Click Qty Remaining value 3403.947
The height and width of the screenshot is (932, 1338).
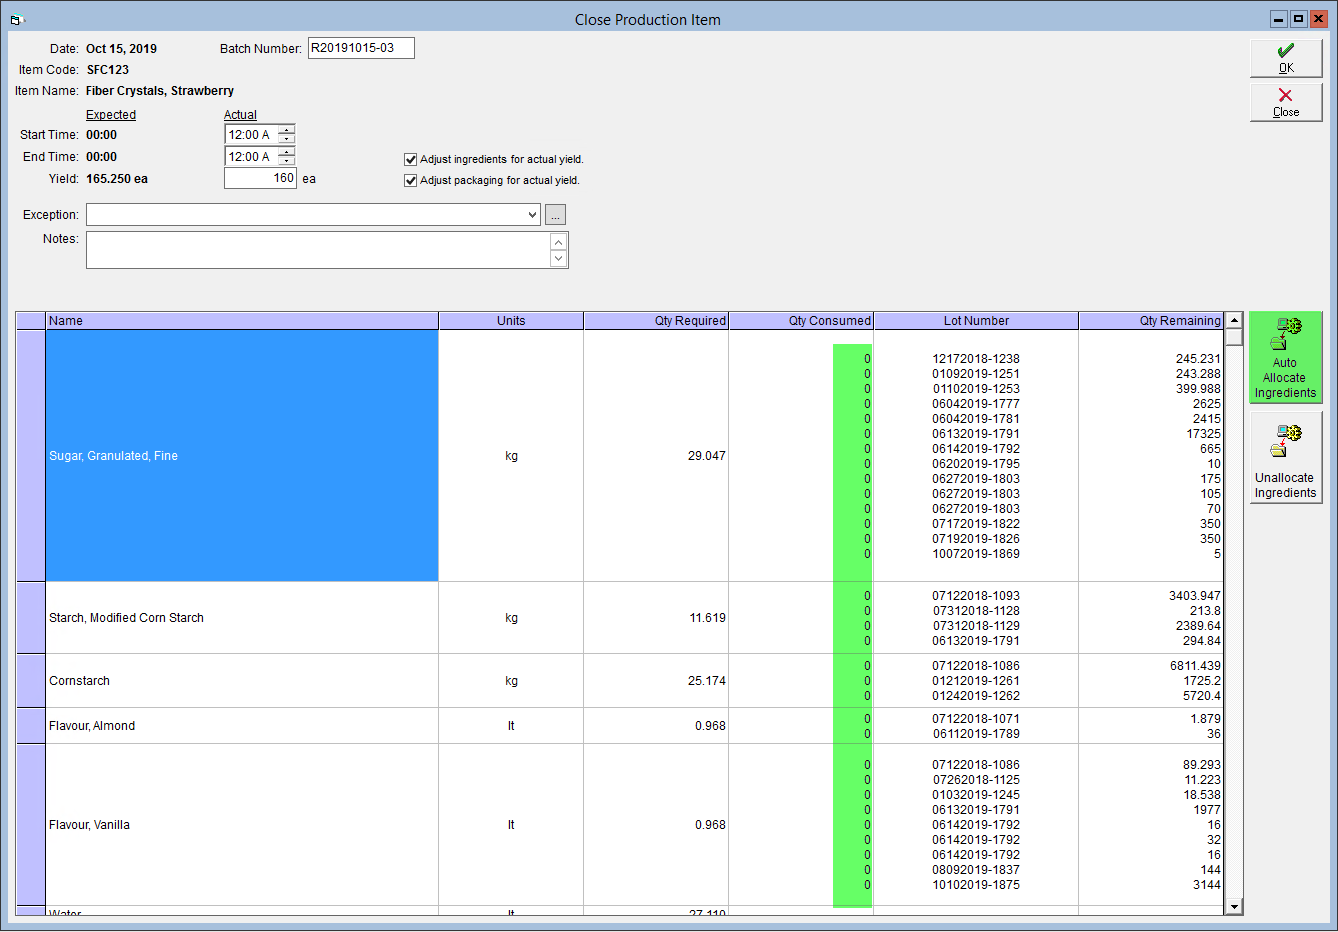point(1195,596)
